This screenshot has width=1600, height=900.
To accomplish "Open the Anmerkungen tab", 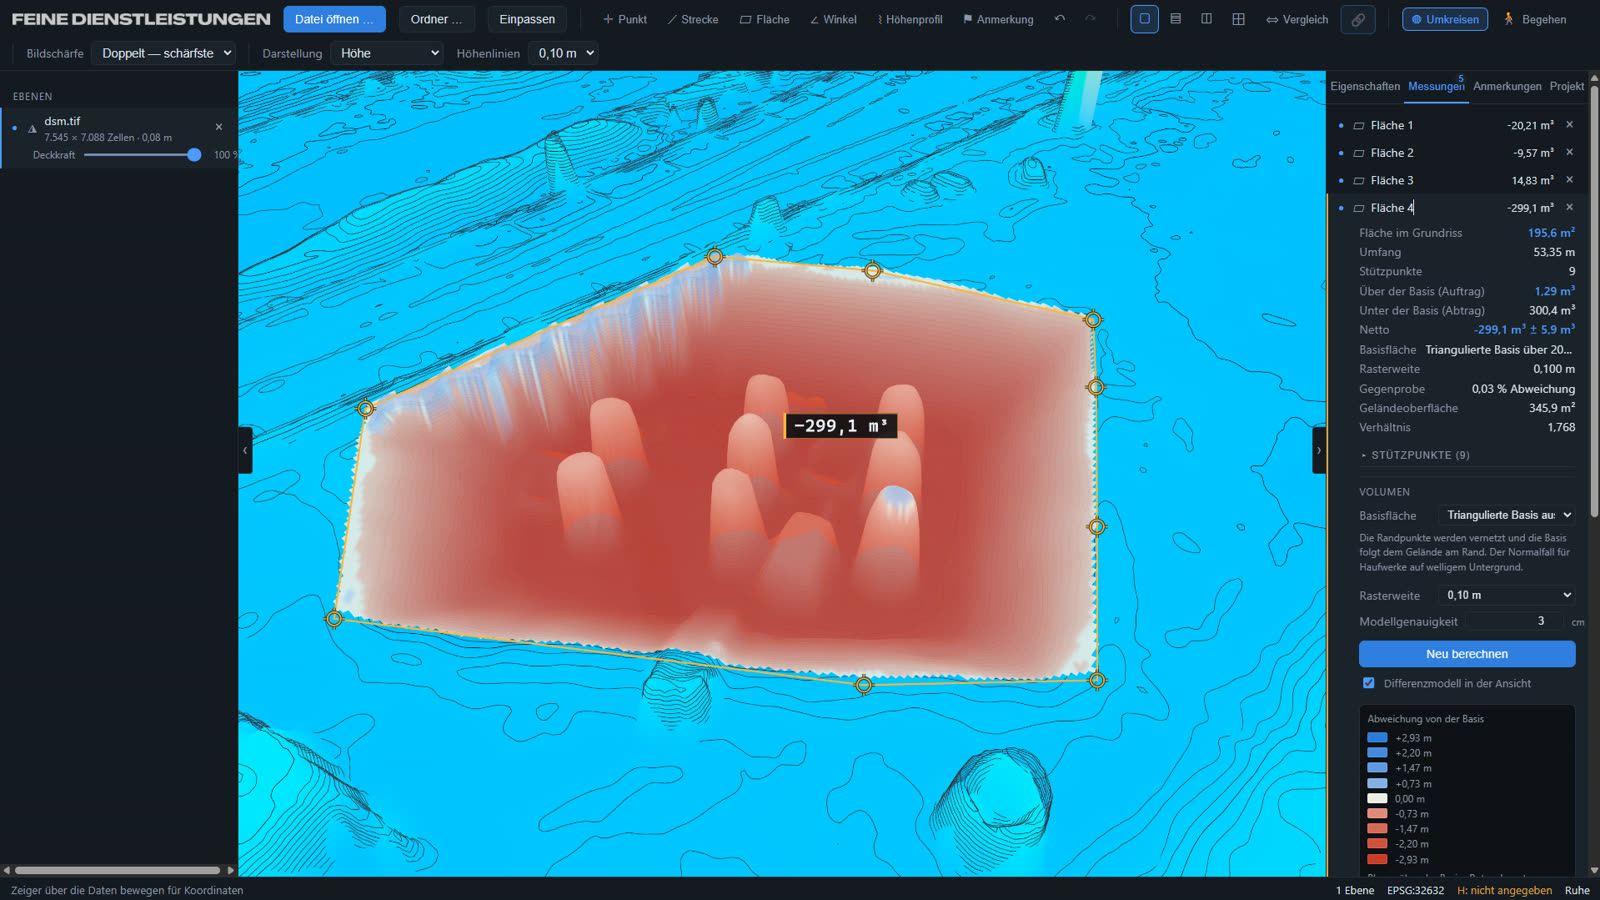I will pos(1507,86).
